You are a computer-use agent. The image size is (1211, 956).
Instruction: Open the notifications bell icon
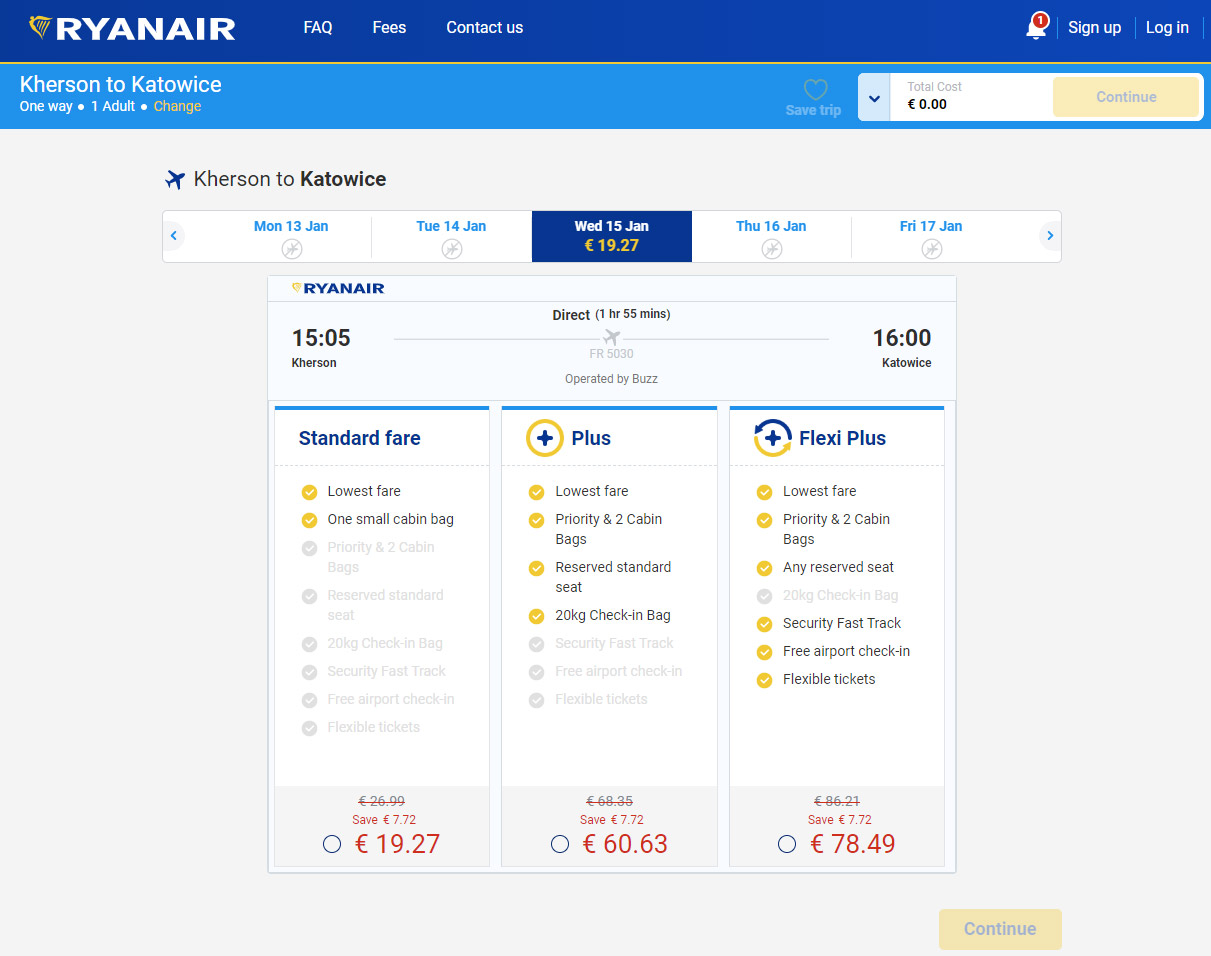1037,27
